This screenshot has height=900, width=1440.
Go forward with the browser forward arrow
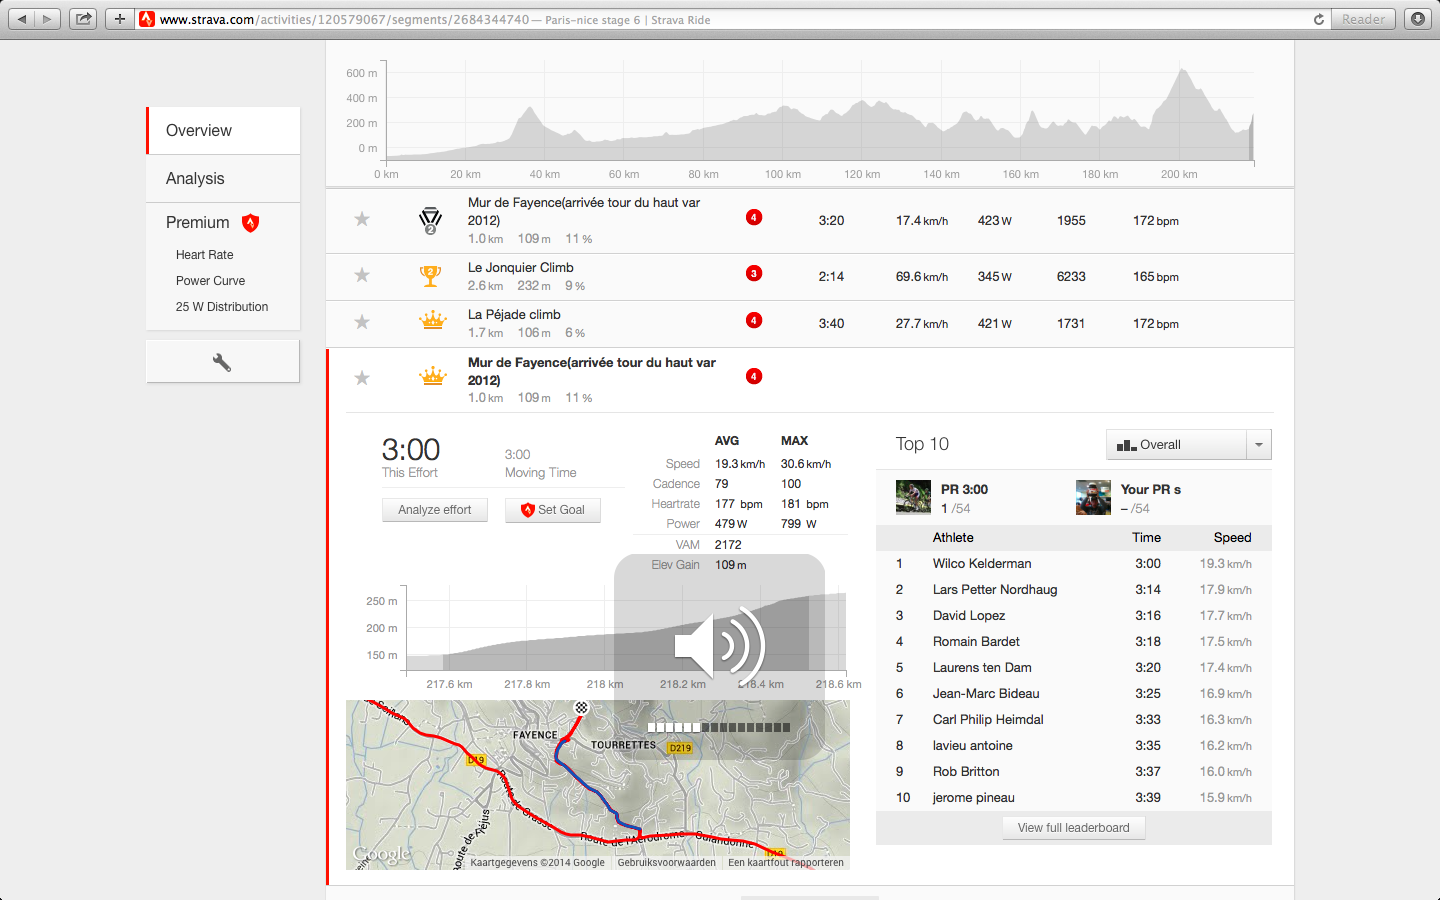47,19
